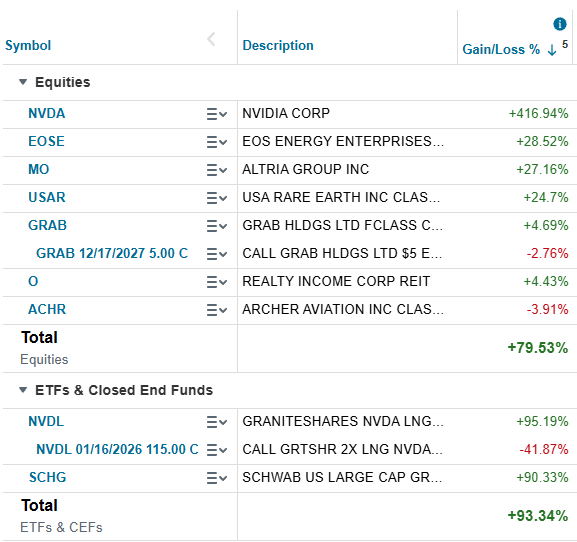
Task: Click the +28.52% gain value
Action: pos(542,141)
